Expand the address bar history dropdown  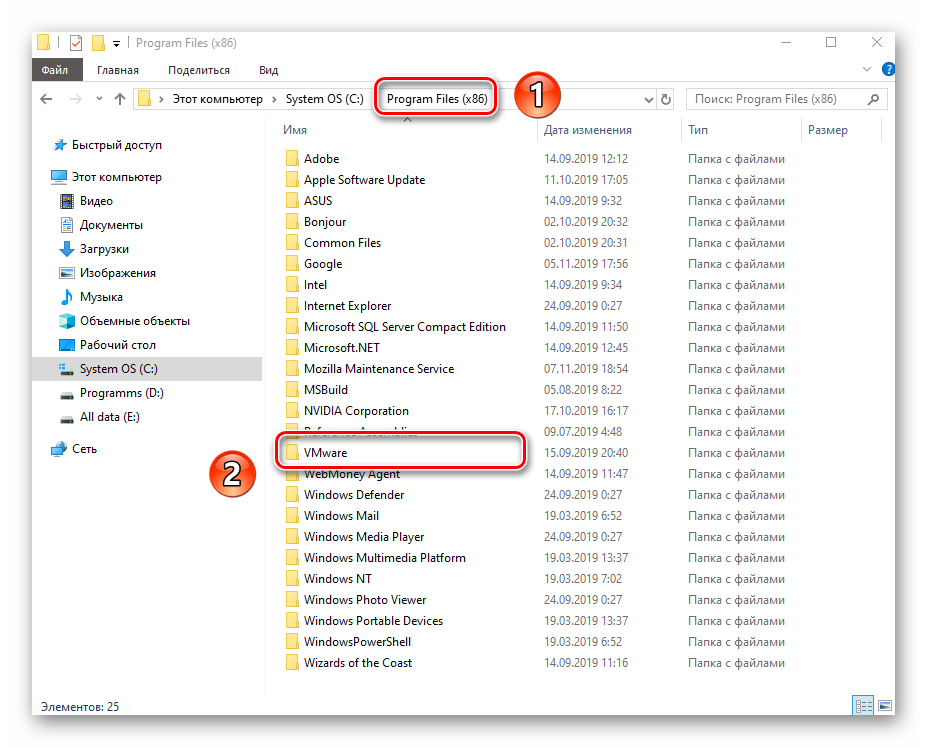(x=648, y=99)
